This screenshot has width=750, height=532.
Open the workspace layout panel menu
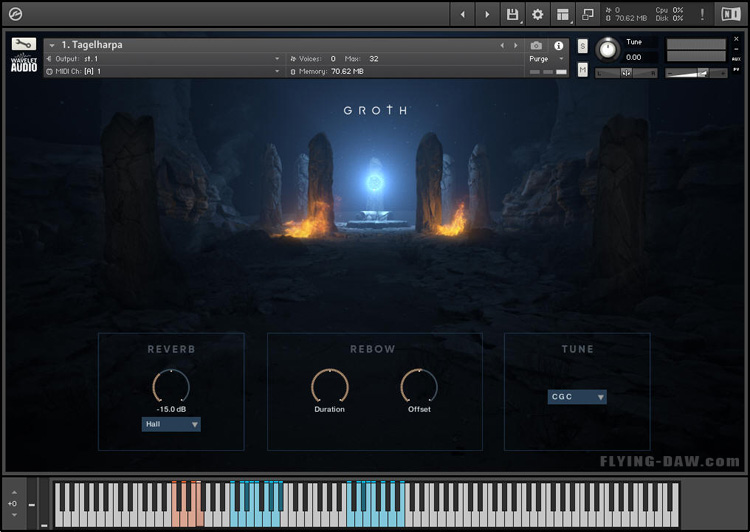coord(563,15)
